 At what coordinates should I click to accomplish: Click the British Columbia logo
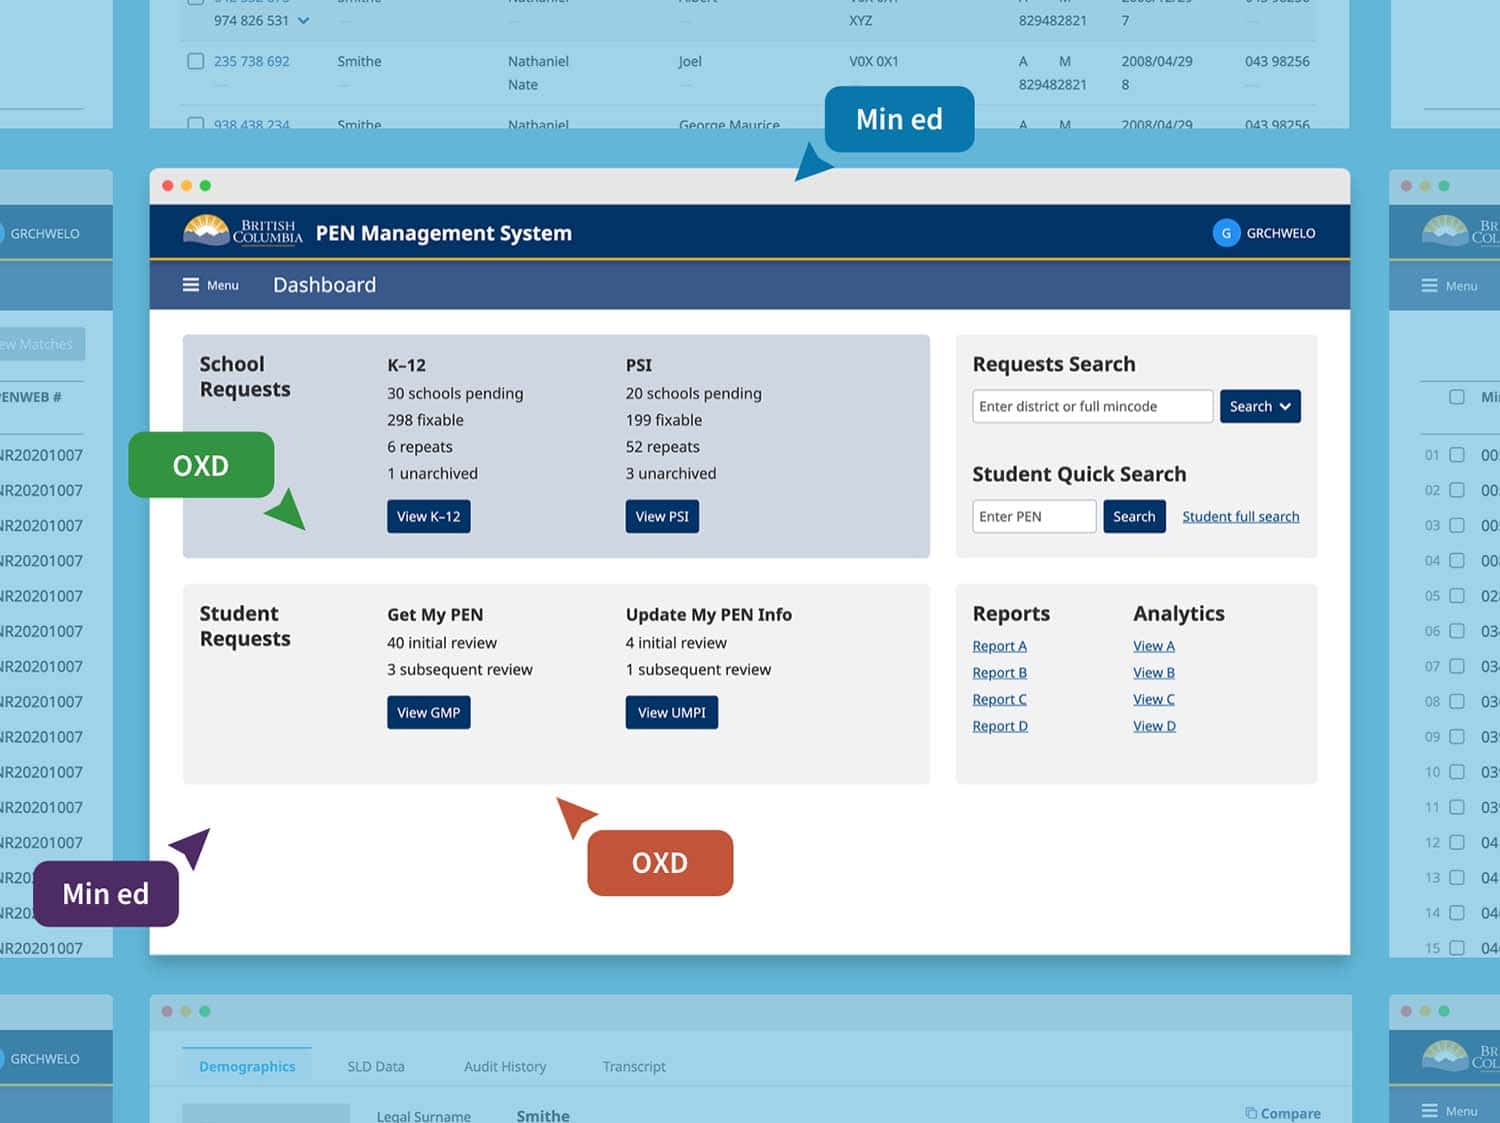pos(243,232)
